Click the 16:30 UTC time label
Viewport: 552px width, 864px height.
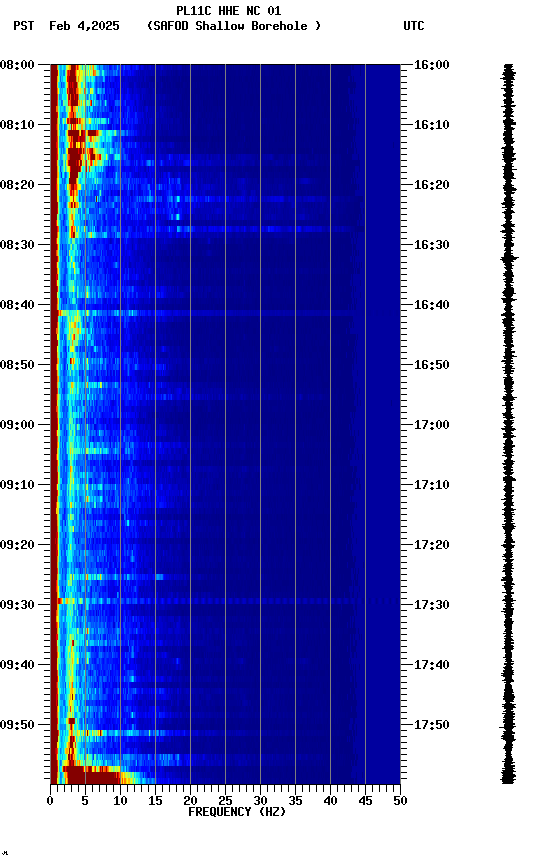pyautogui.click(x=432, y=245)
